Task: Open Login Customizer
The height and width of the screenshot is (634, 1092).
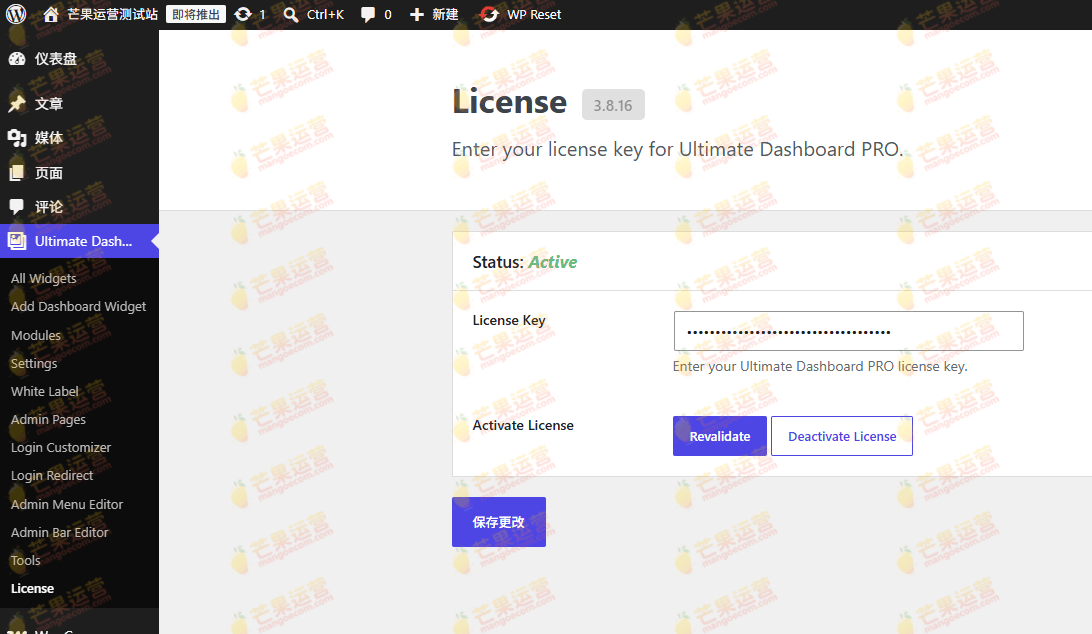Action: [61, 447]
